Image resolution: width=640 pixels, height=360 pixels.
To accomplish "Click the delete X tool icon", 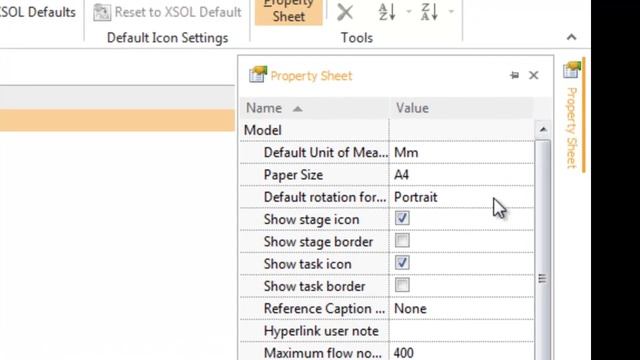I will [345, 12].
